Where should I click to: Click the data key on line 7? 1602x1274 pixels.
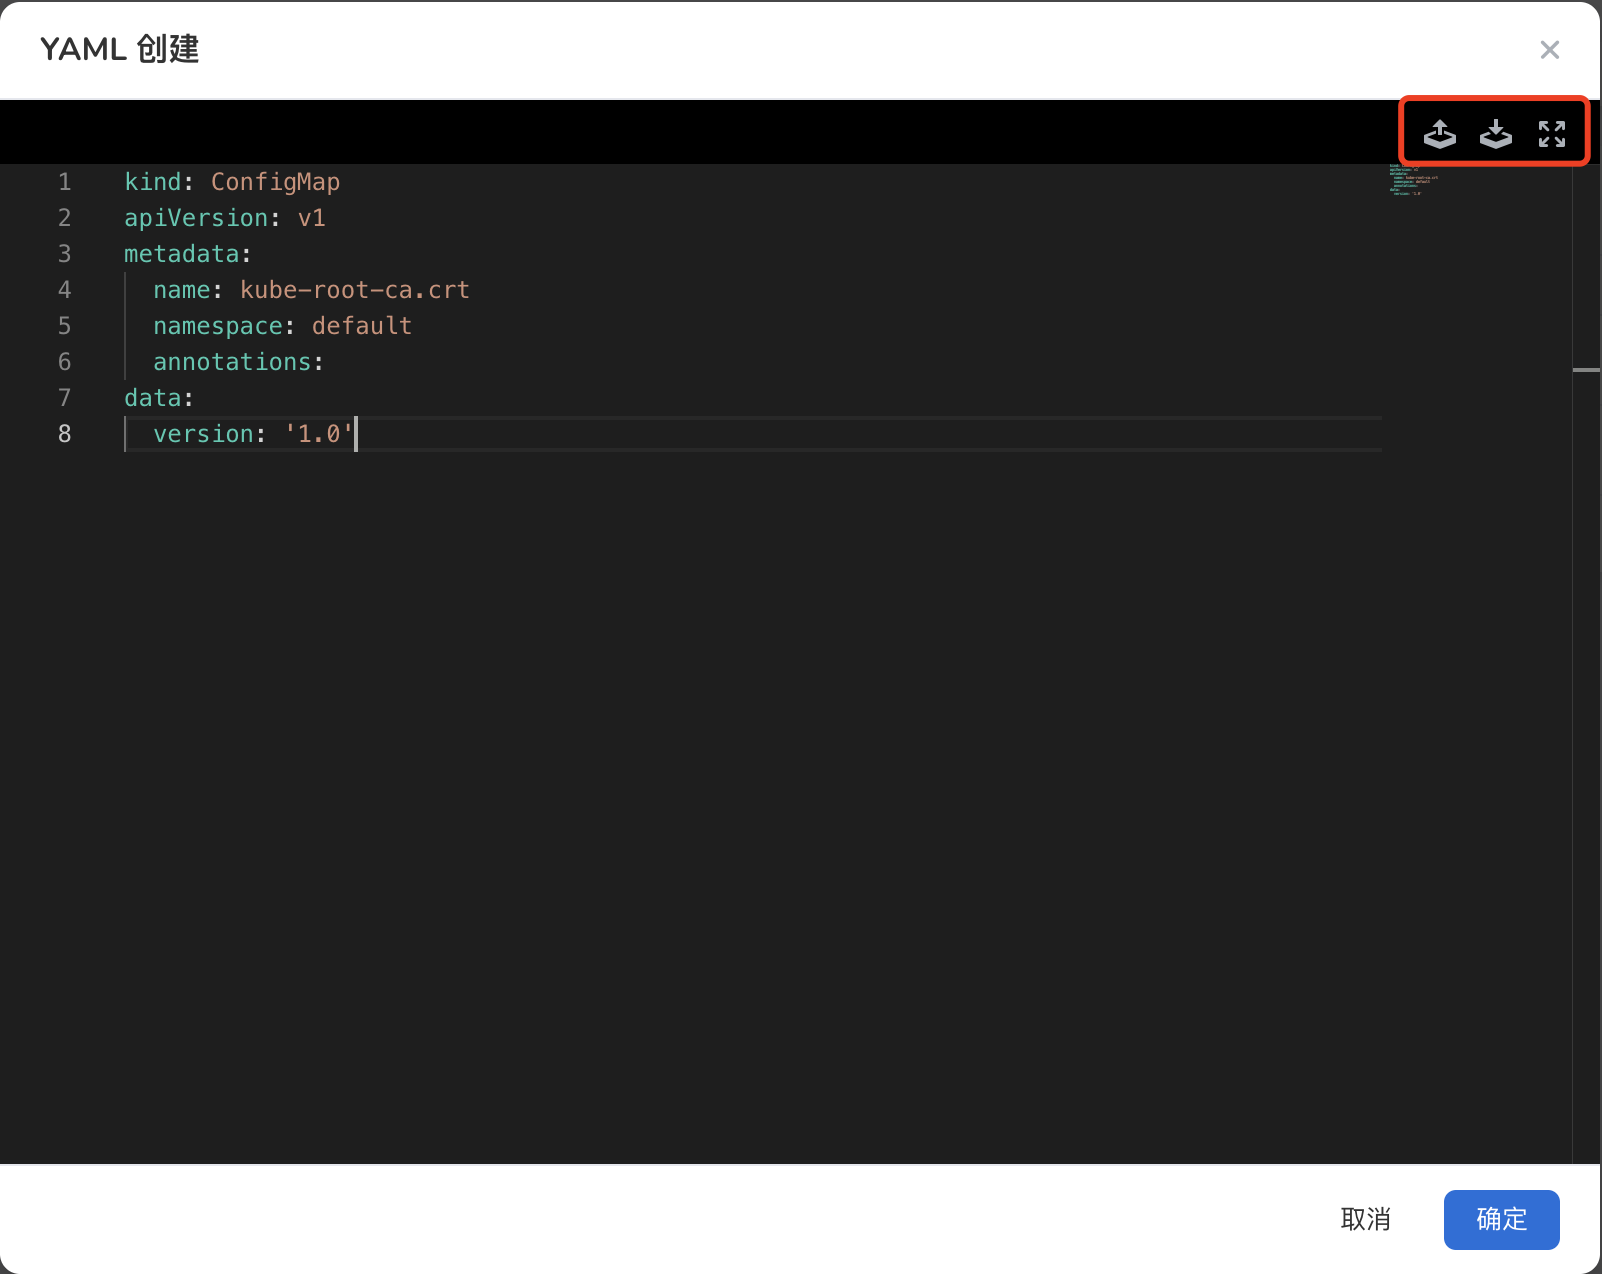[x=152, y=398]
